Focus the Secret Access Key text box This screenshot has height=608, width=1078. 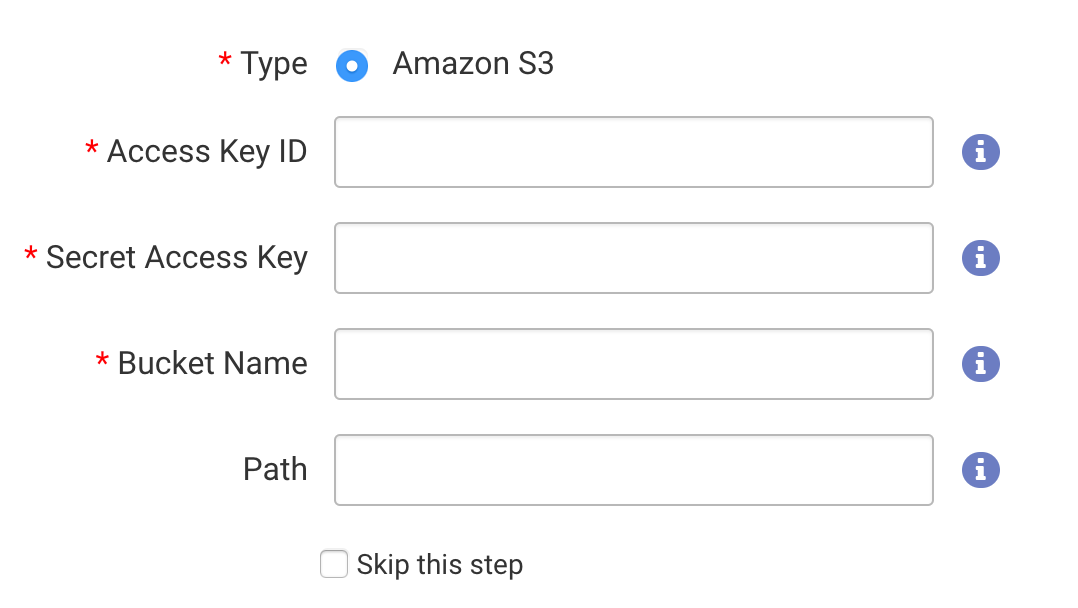tap(633, 258)
